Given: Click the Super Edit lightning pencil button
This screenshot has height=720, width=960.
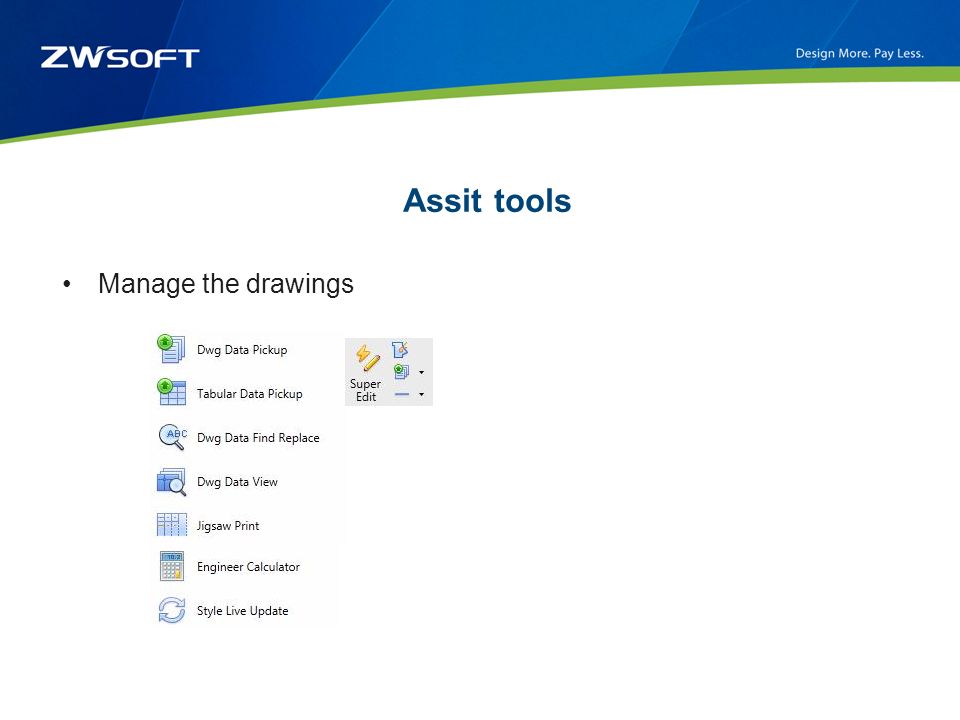Looking at the screenshot, I should [366, 372].
